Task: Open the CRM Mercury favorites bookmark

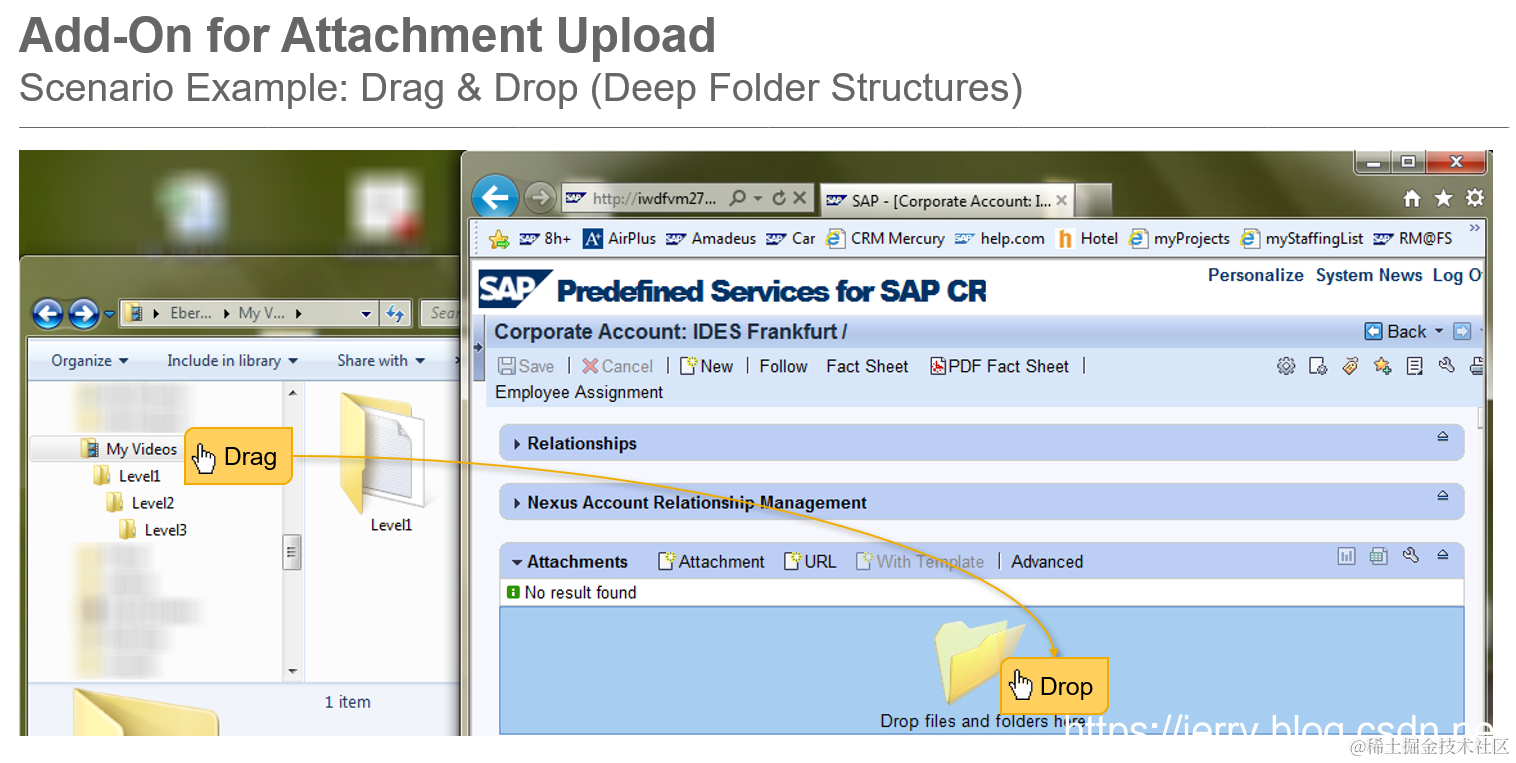Action: point(884,239)
